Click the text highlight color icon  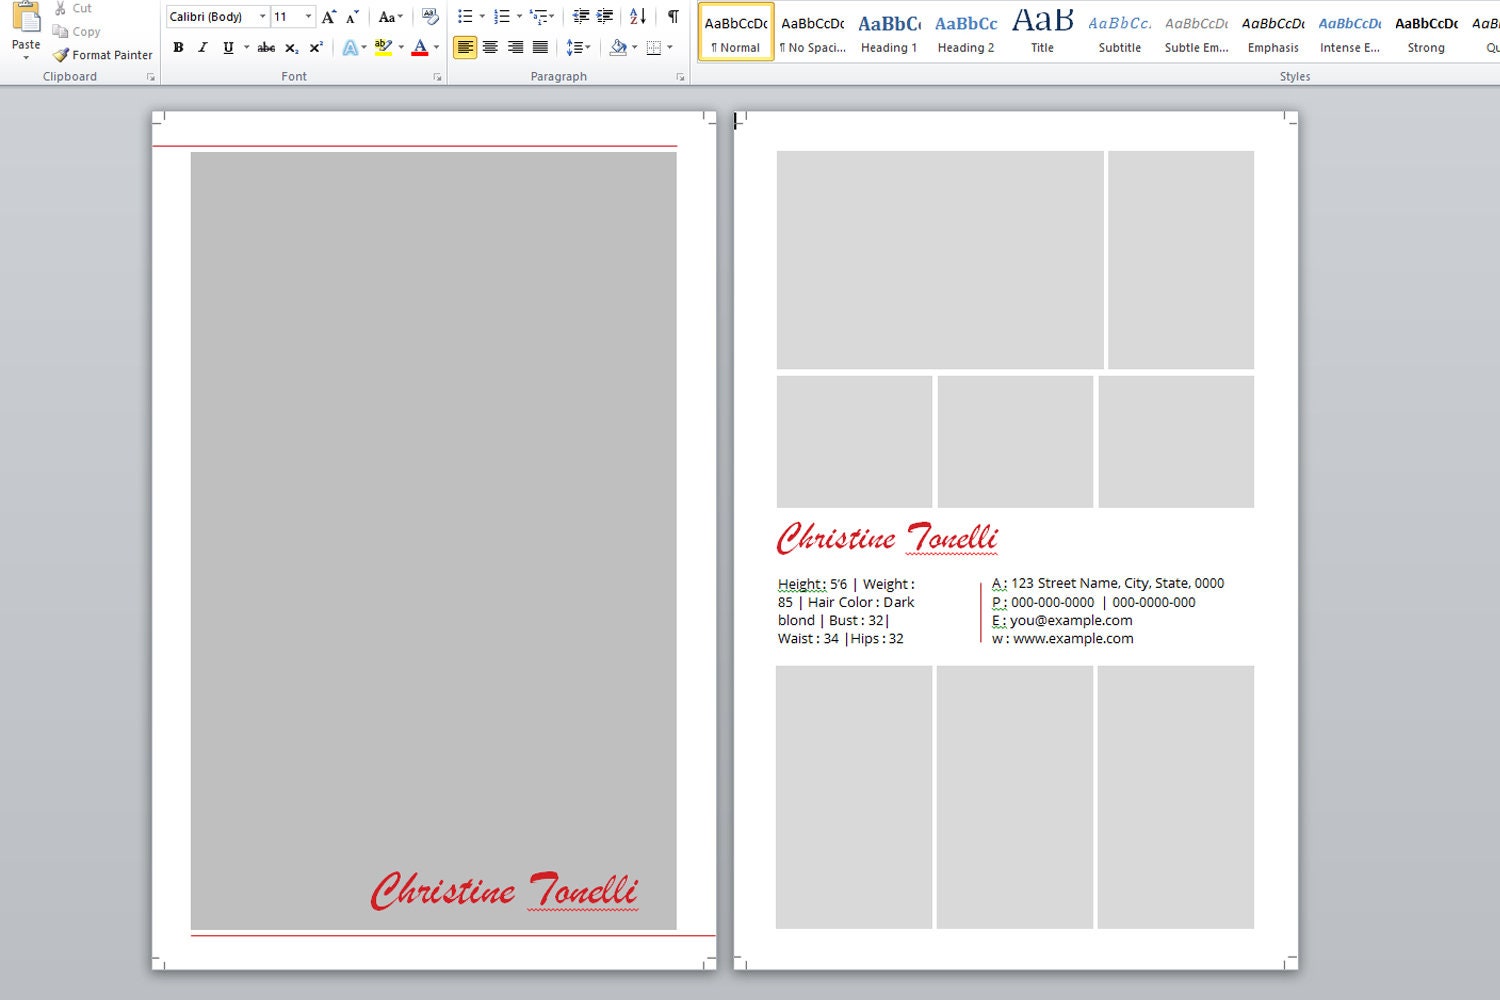pyautogui.click(x=383, y=47)
